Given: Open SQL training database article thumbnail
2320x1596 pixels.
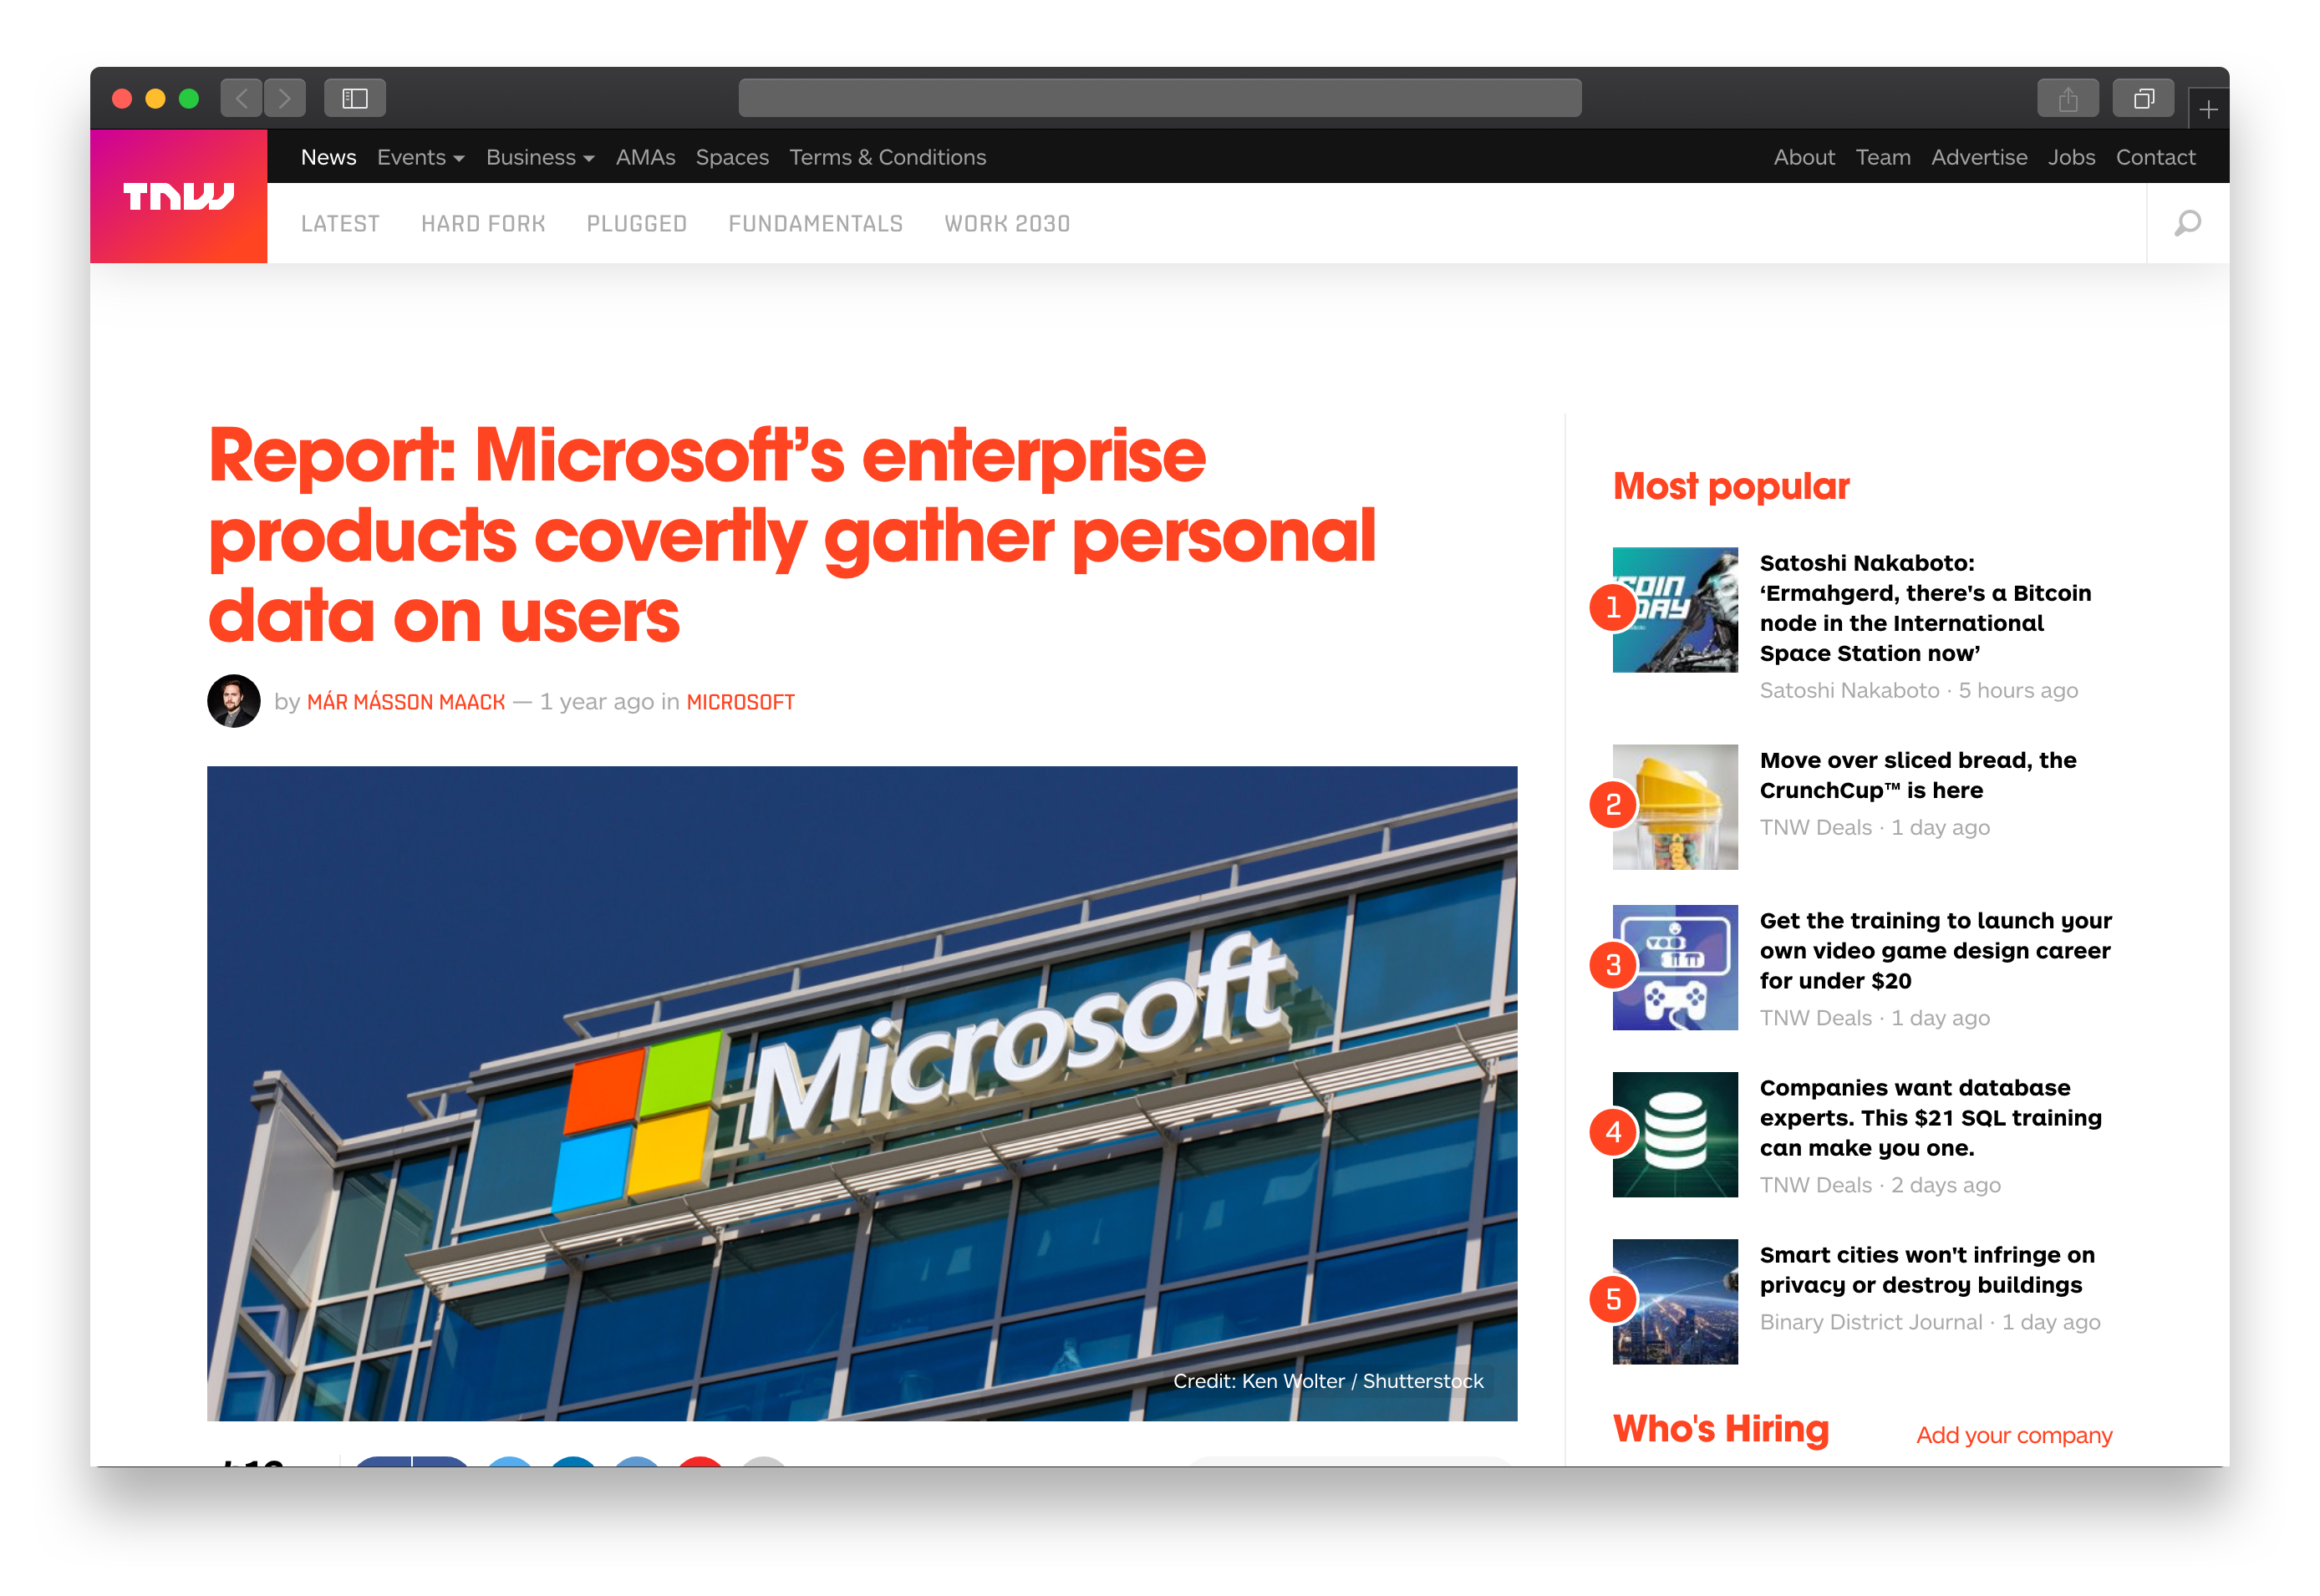Looking at the screenshot, I should pyautogui.click(x=1675, y=1134).
